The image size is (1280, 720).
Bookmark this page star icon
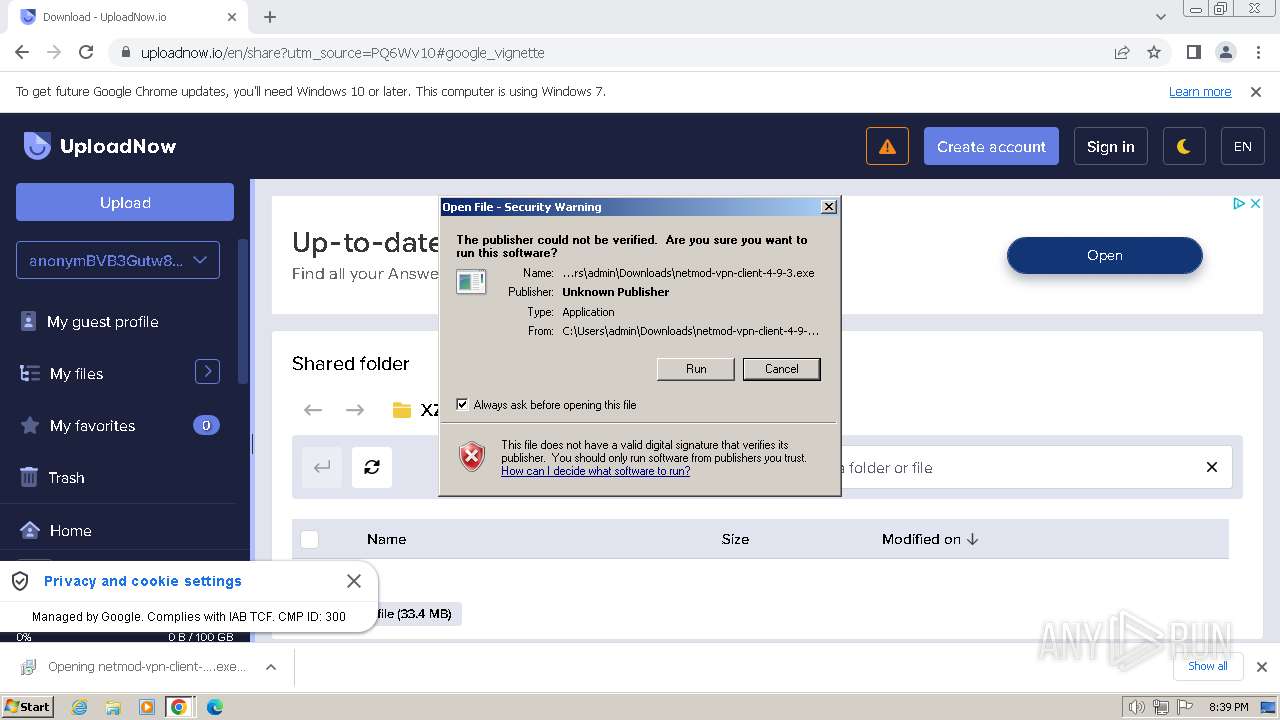coord(1154,52)
